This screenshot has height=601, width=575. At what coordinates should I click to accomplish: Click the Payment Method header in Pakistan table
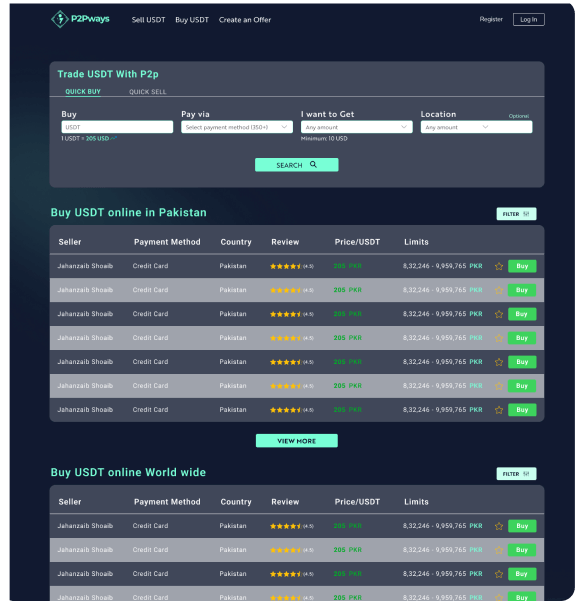tap(167, 242)
